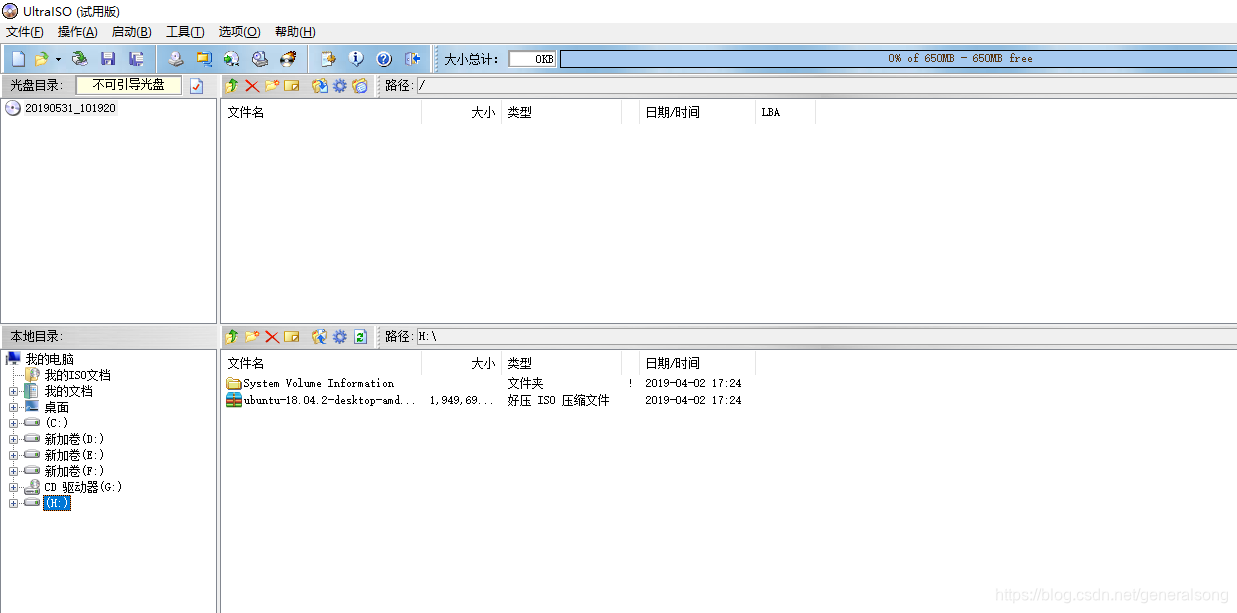Viewport: 1237px width, 613px height.
Task: Open the dropdown arrow beside Open icon
Action: point(58,59)
